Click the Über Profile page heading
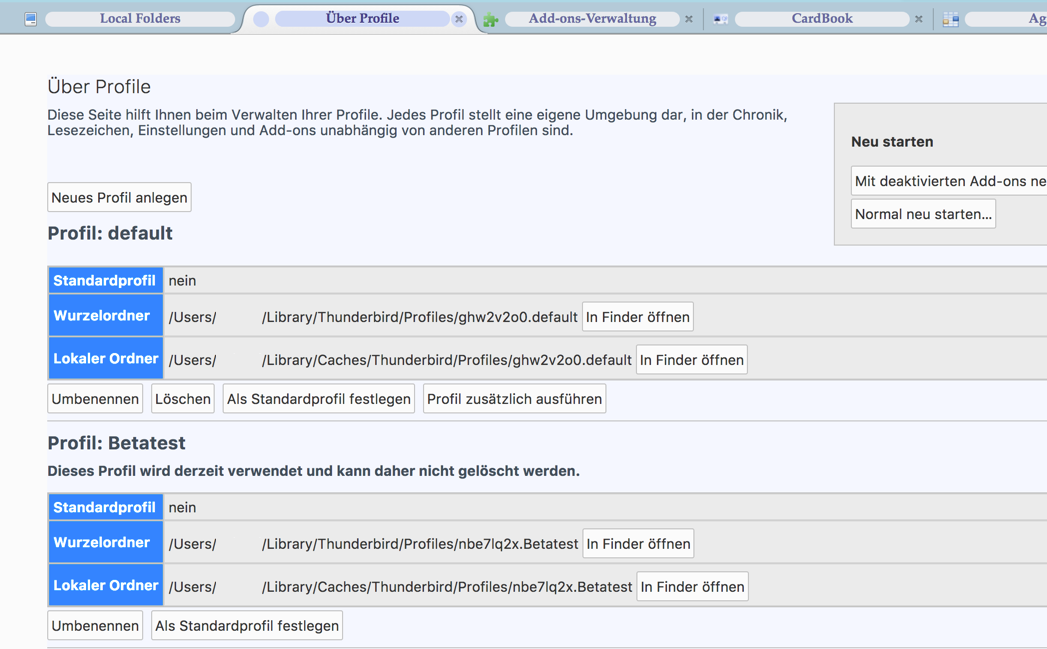The height and width of the screenshot is (649, 1047). (99, 87)
